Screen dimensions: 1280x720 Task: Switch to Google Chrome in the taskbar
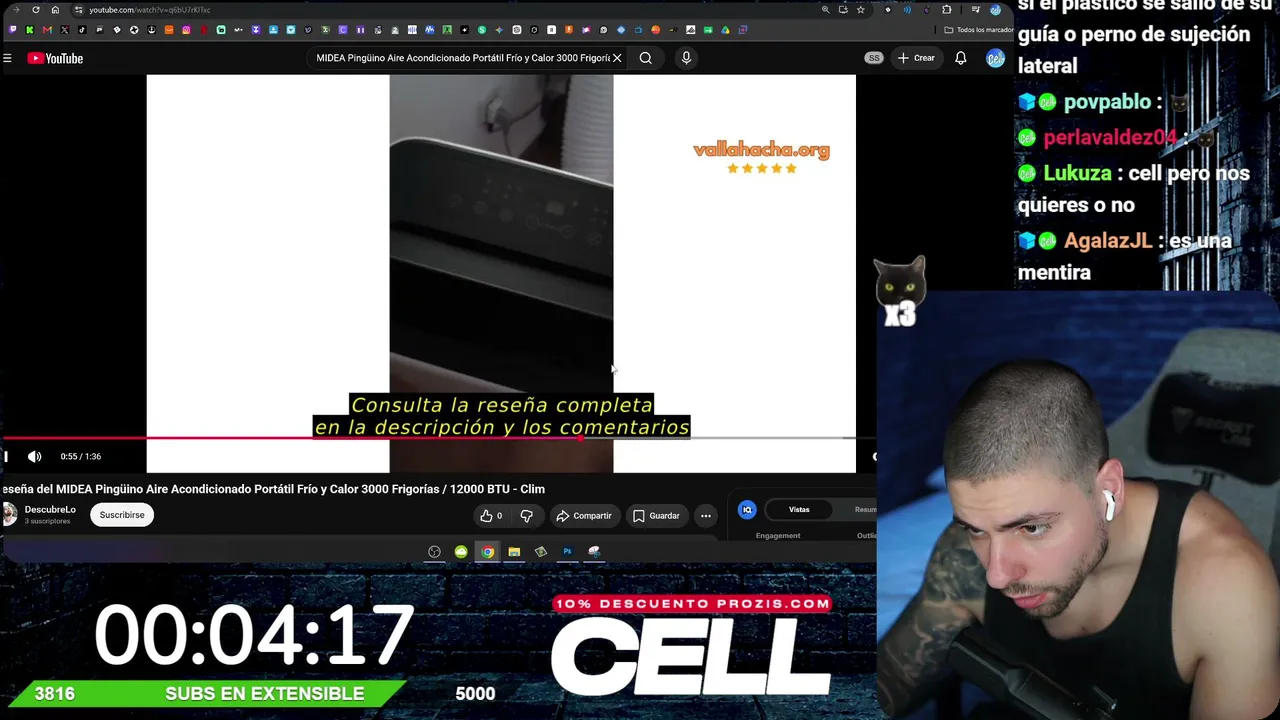click(487, 552)
